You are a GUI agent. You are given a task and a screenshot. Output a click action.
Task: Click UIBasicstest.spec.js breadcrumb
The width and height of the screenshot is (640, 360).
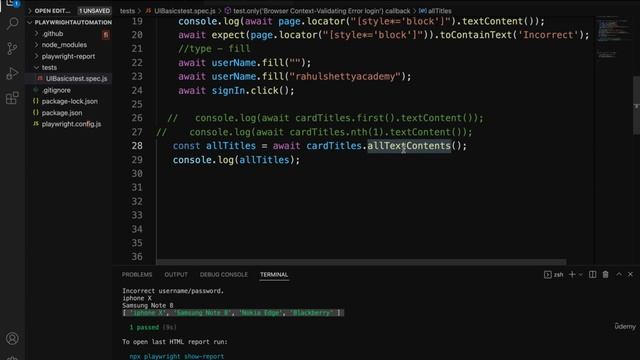click(184, 11)
